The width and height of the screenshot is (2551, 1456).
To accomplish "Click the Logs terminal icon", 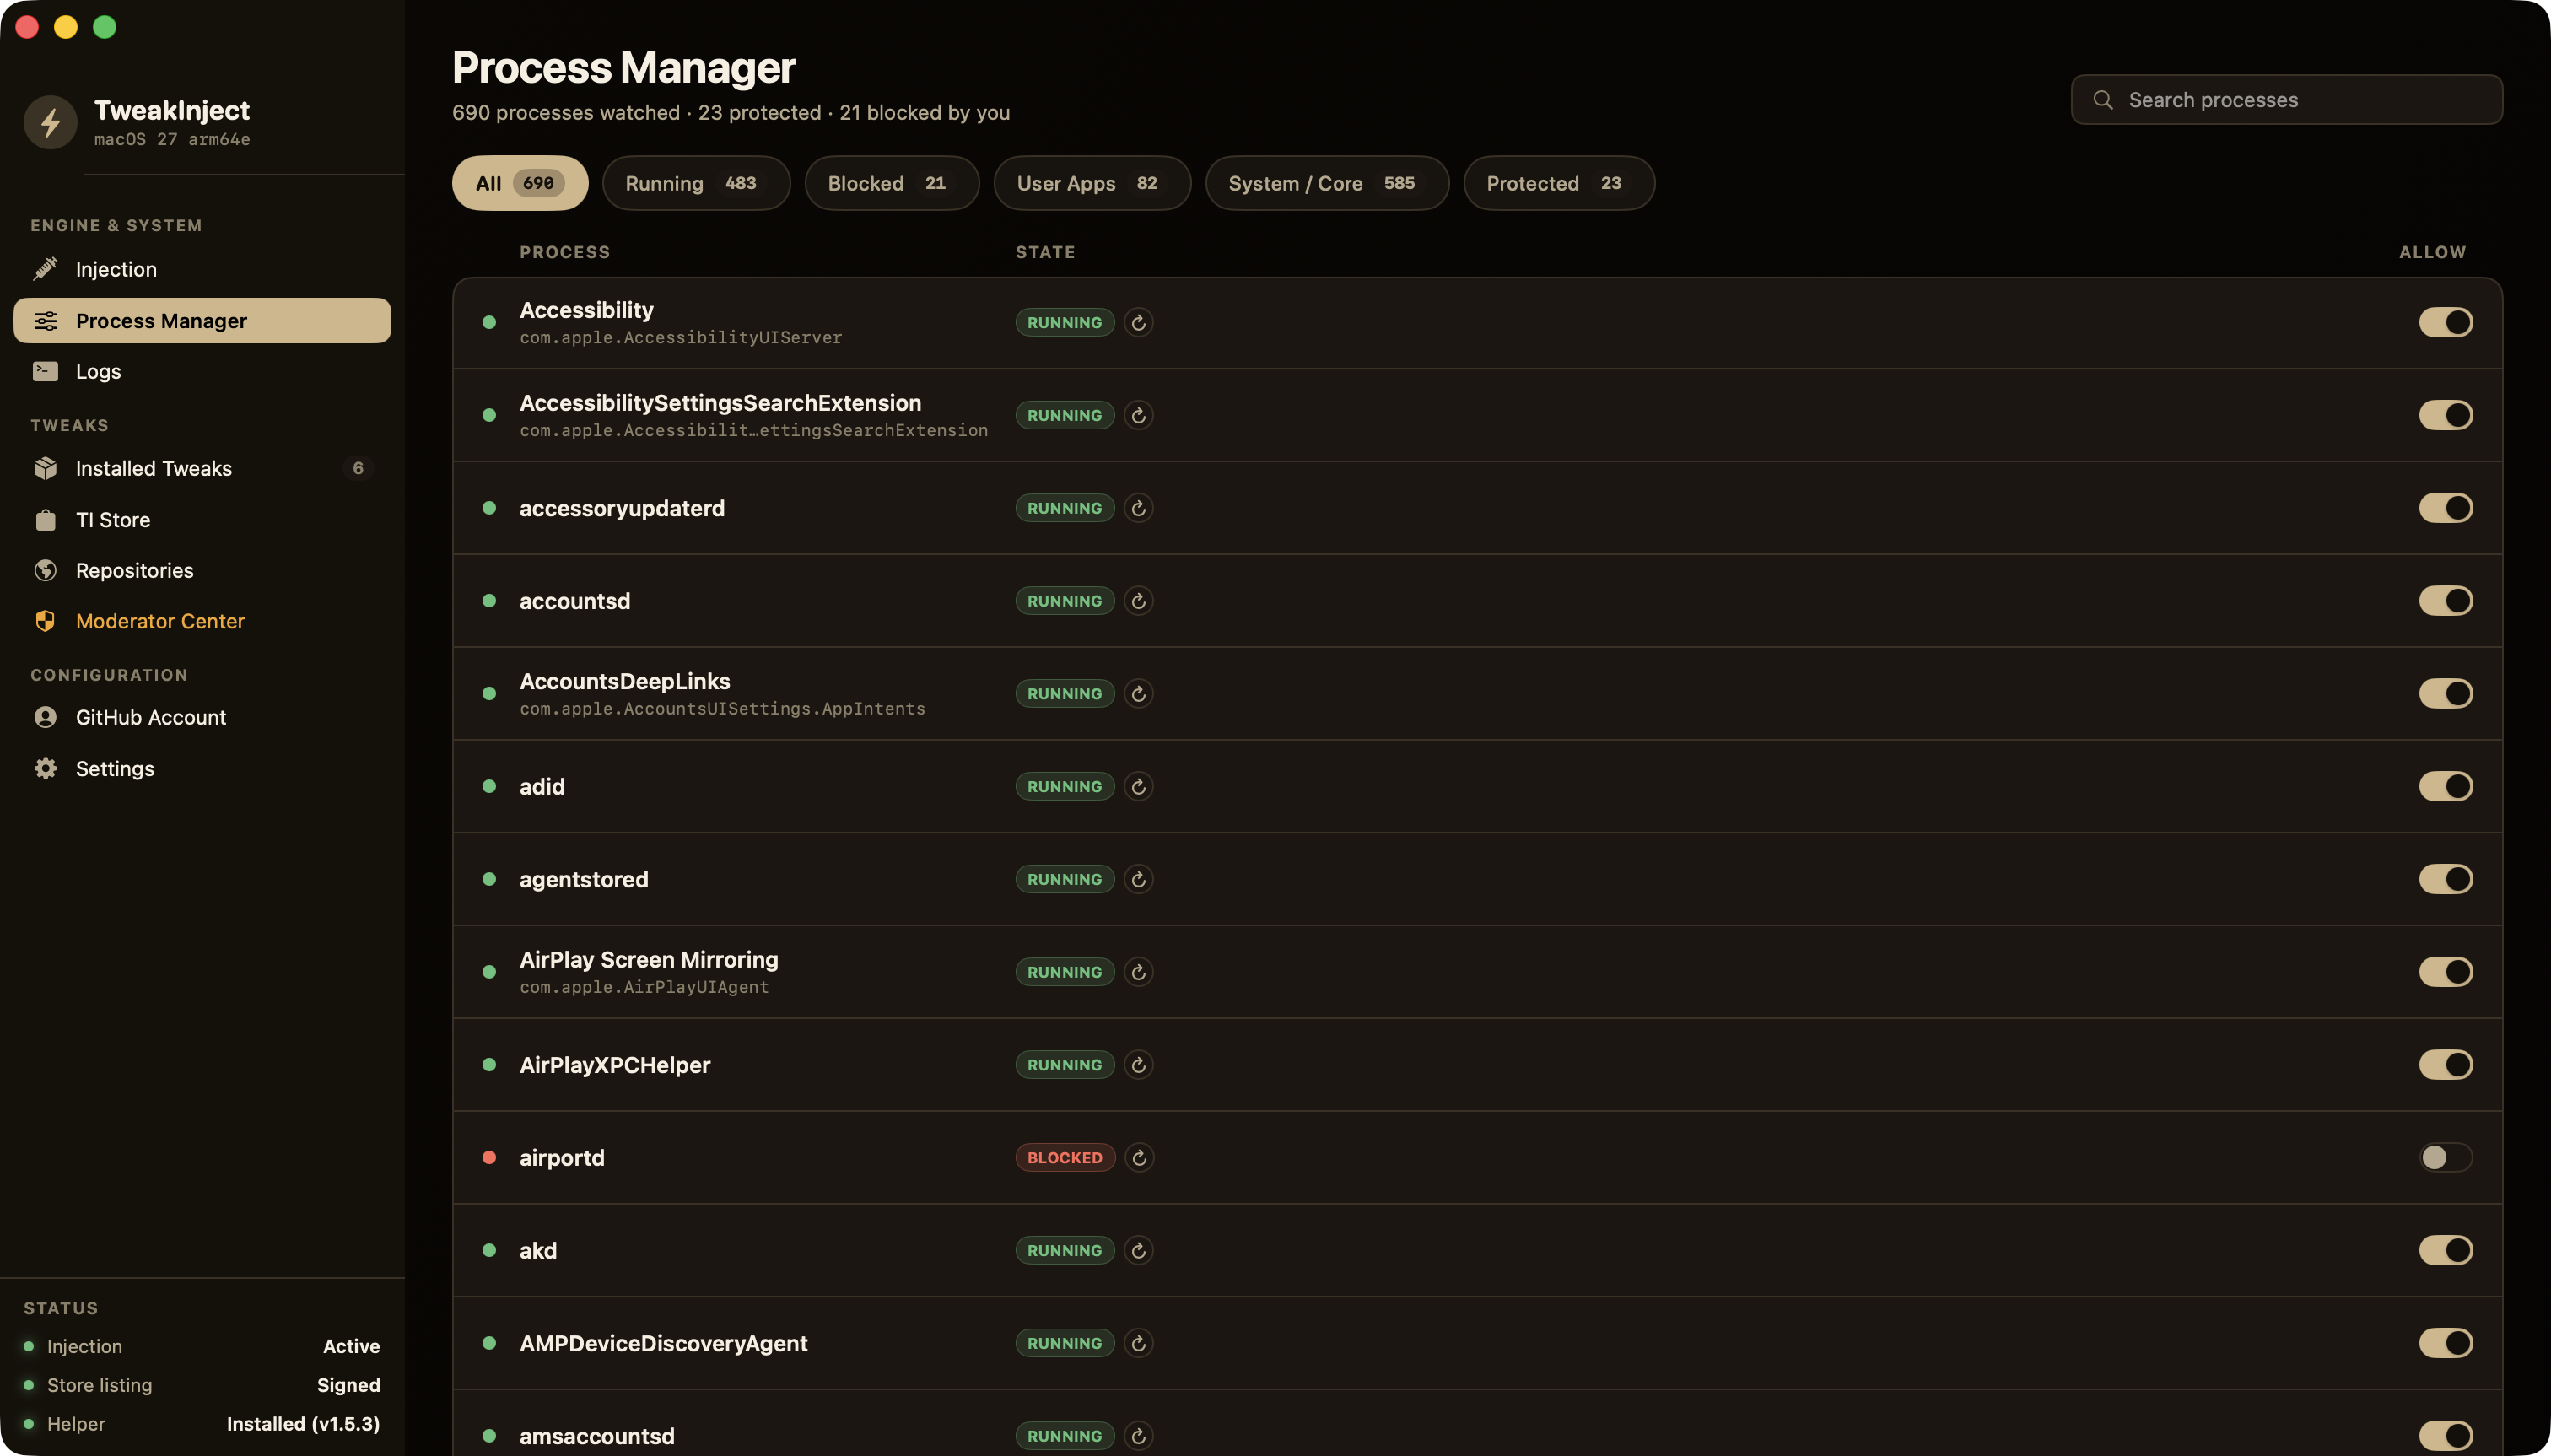I will click(45, 371).
